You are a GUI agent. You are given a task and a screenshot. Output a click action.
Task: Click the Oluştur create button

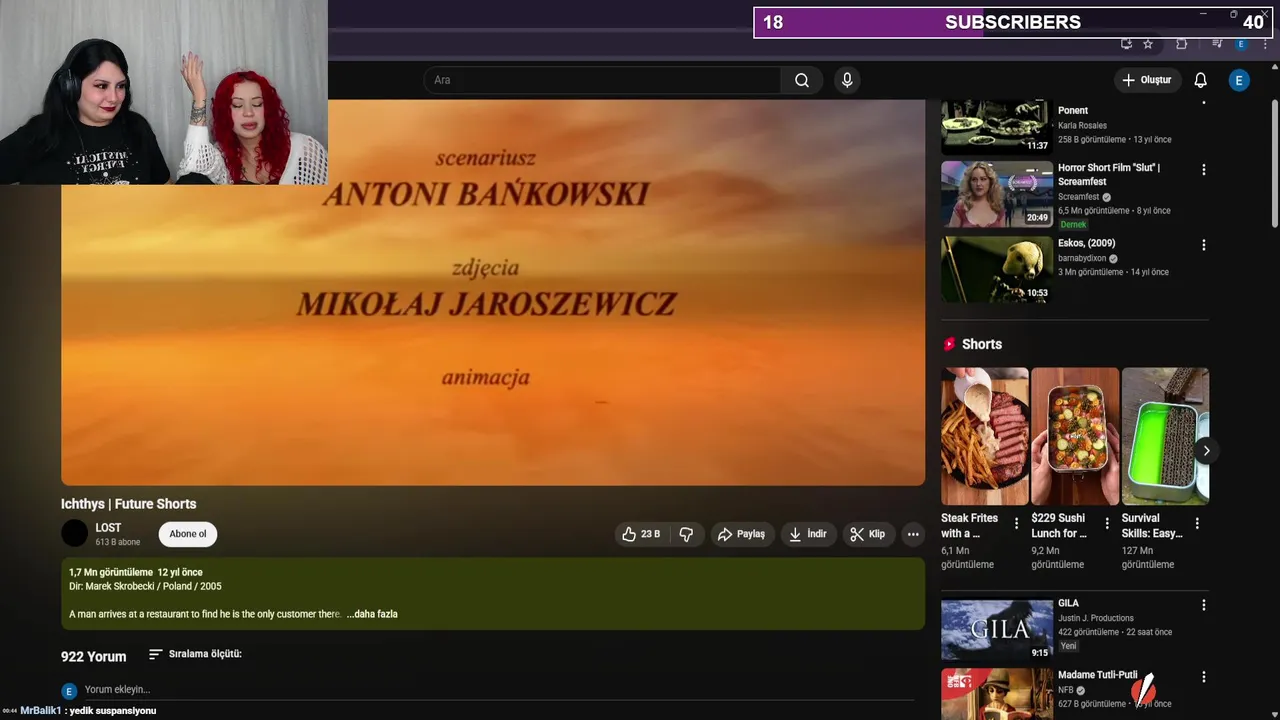[x=1146, y=80]
